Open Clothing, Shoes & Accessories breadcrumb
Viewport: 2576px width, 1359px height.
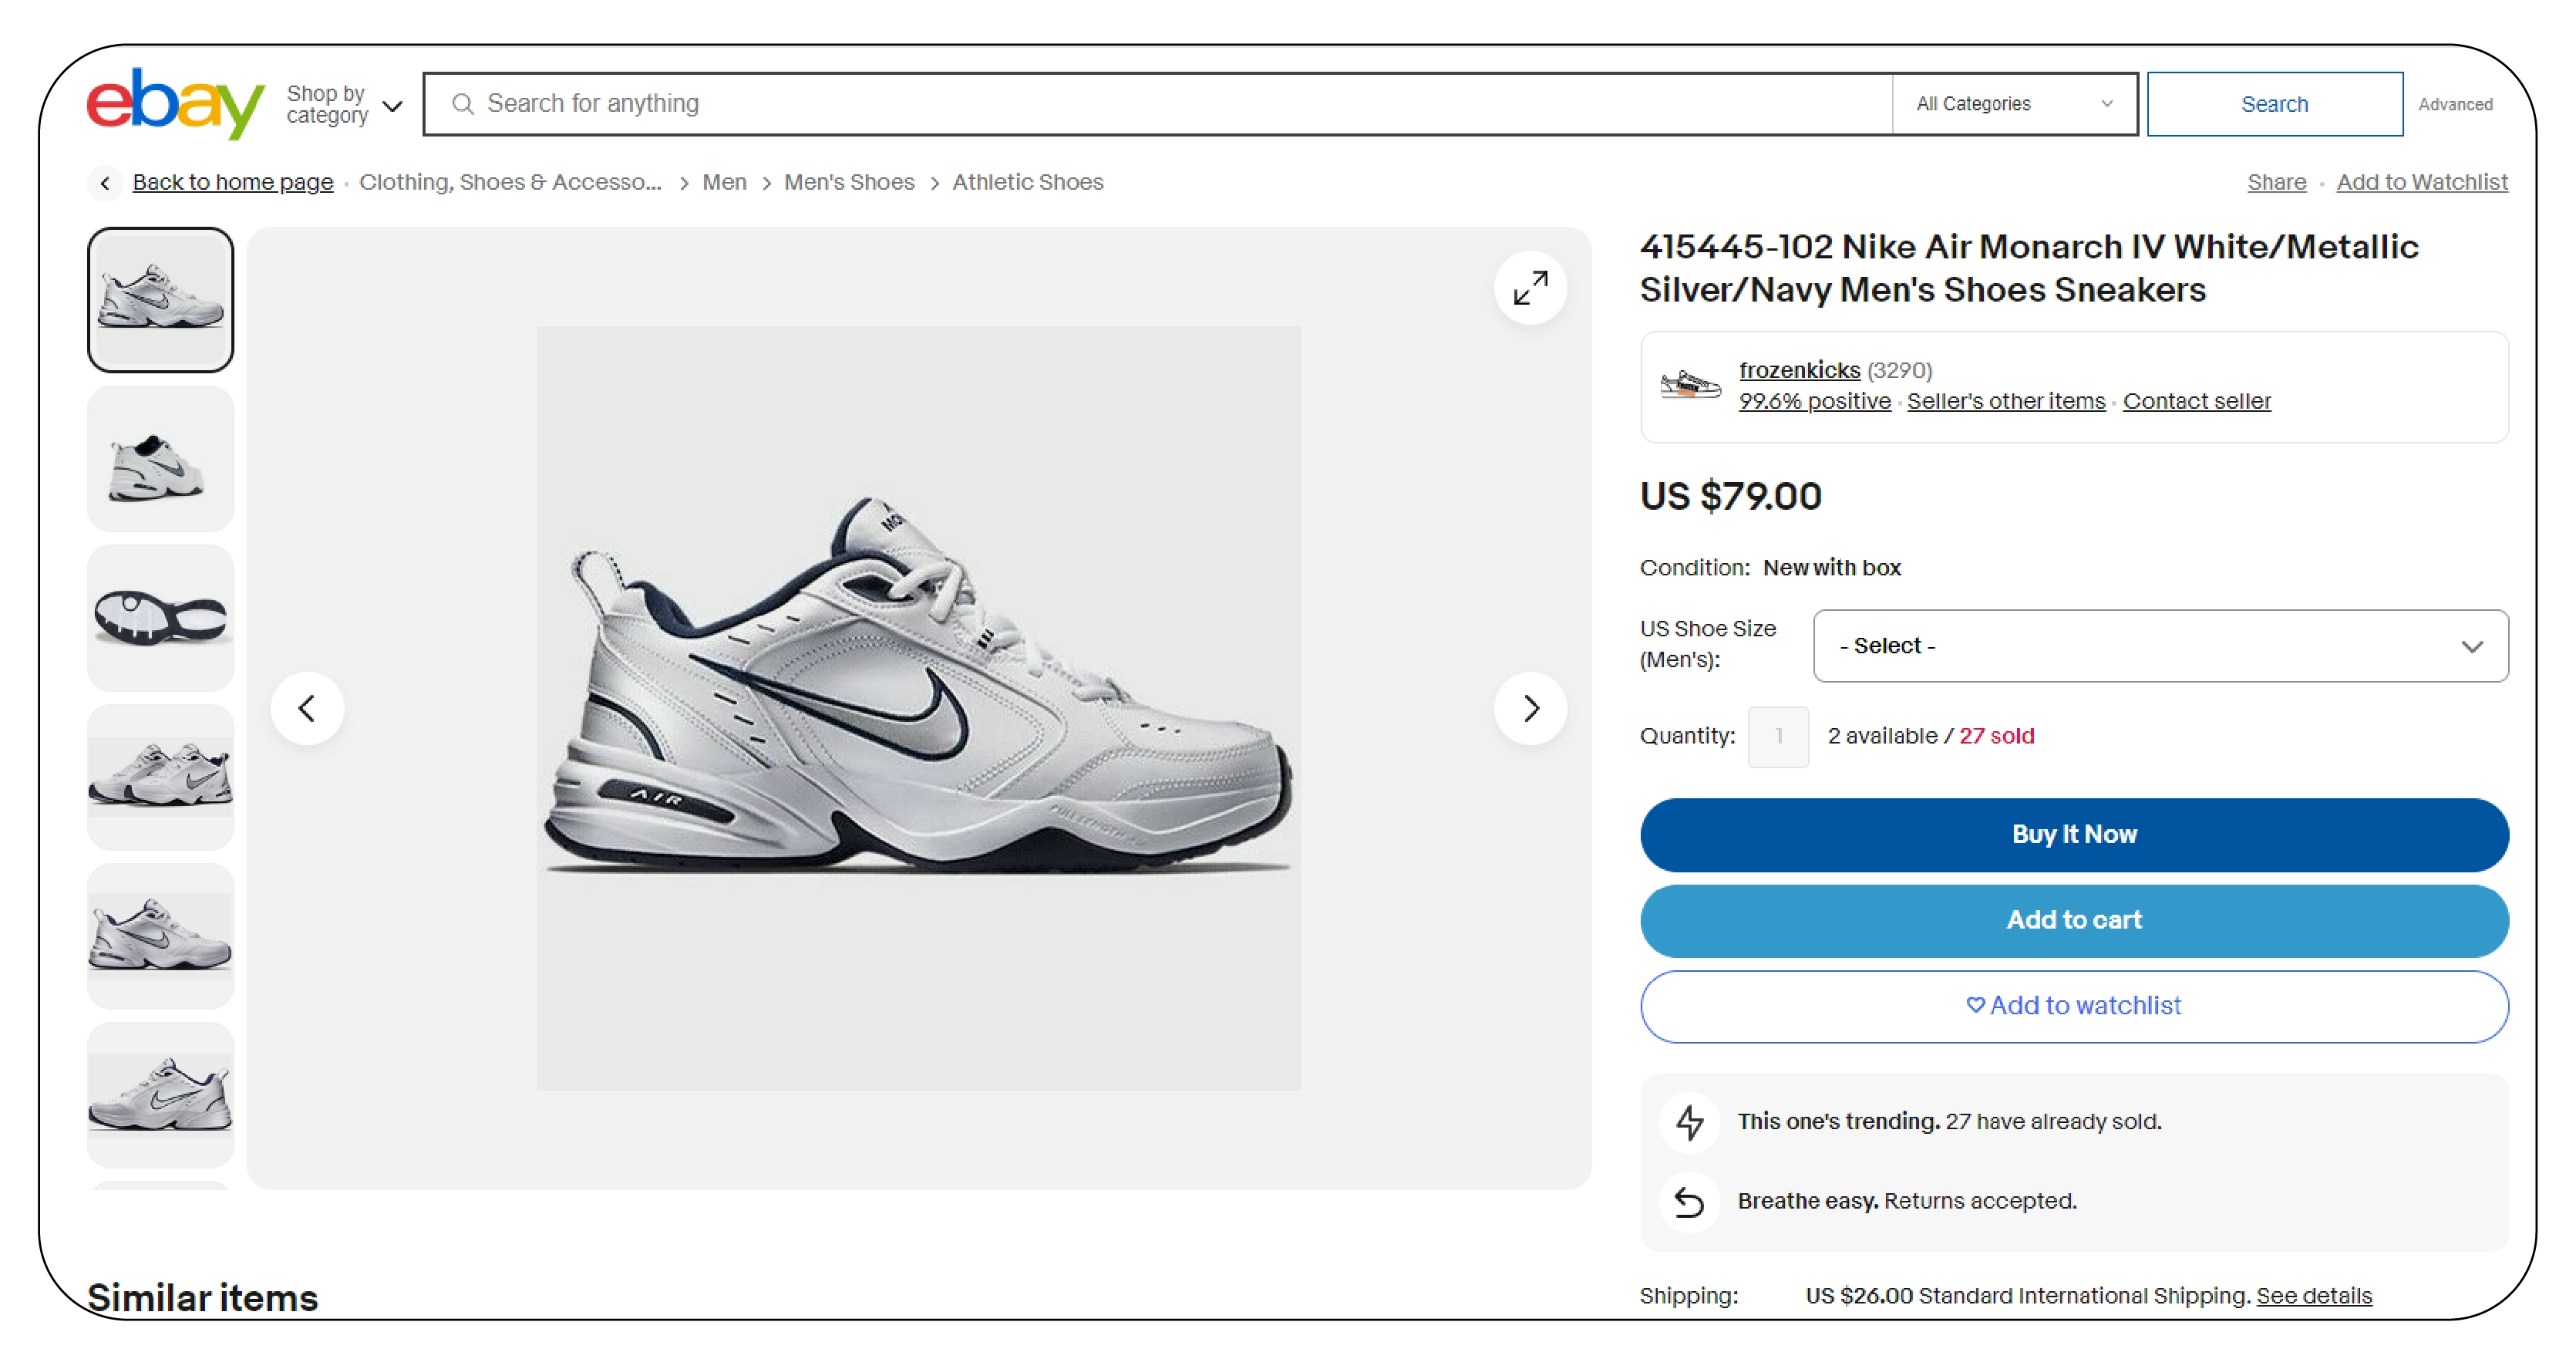pyautogui.click(x=510, y=182)
